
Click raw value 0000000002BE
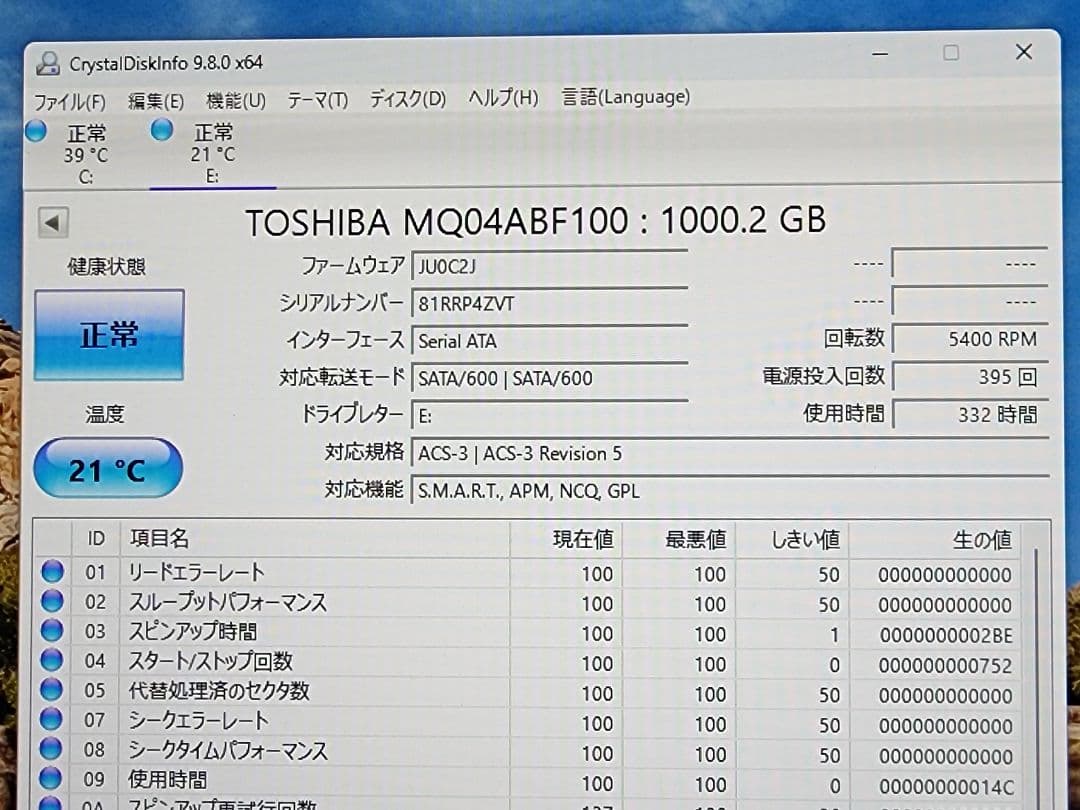click(x=946, y=635)
